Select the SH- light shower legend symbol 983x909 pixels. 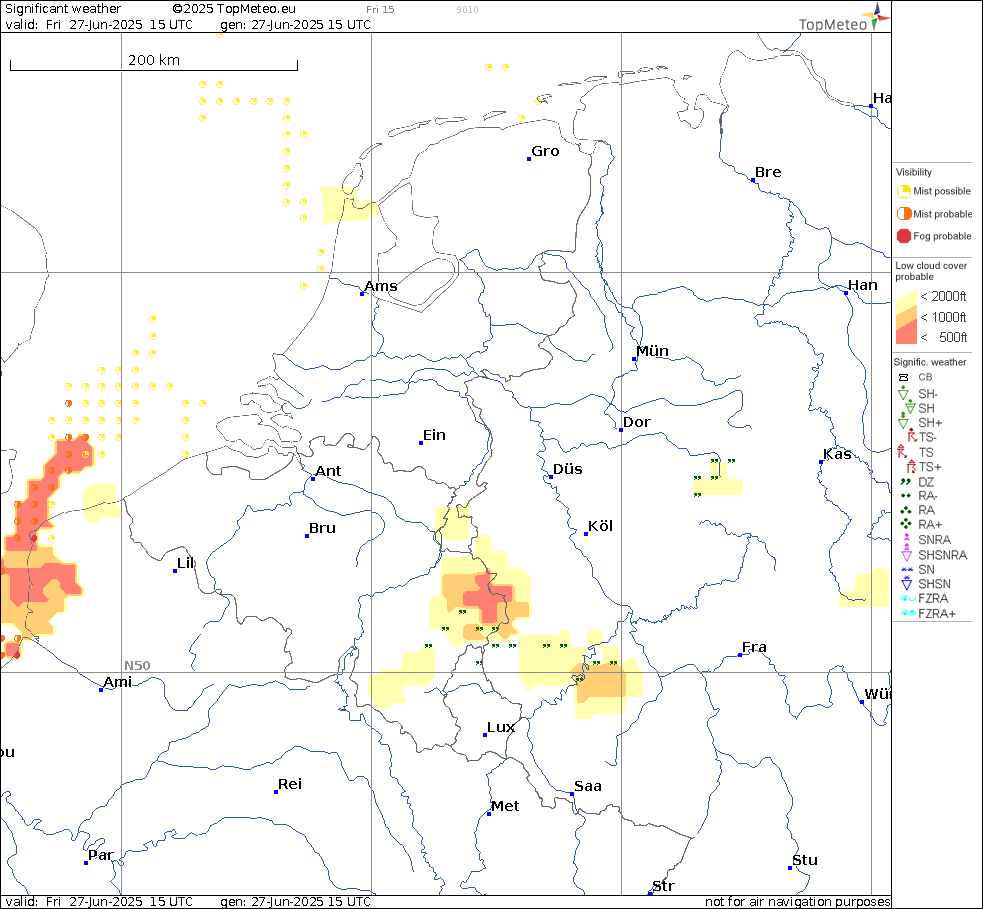point(903,394)
